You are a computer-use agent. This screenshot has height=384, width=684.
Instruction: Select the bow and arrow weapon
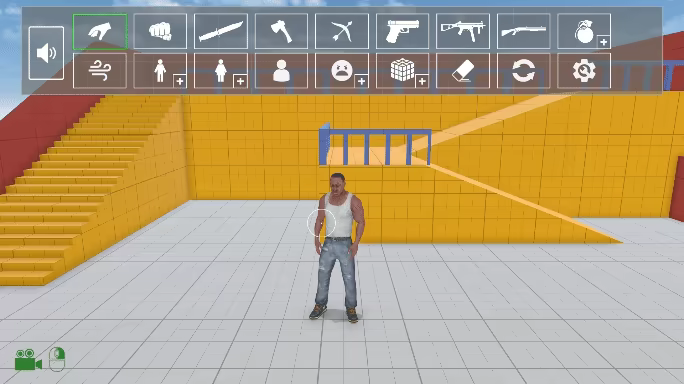click(x=342, y=31)
